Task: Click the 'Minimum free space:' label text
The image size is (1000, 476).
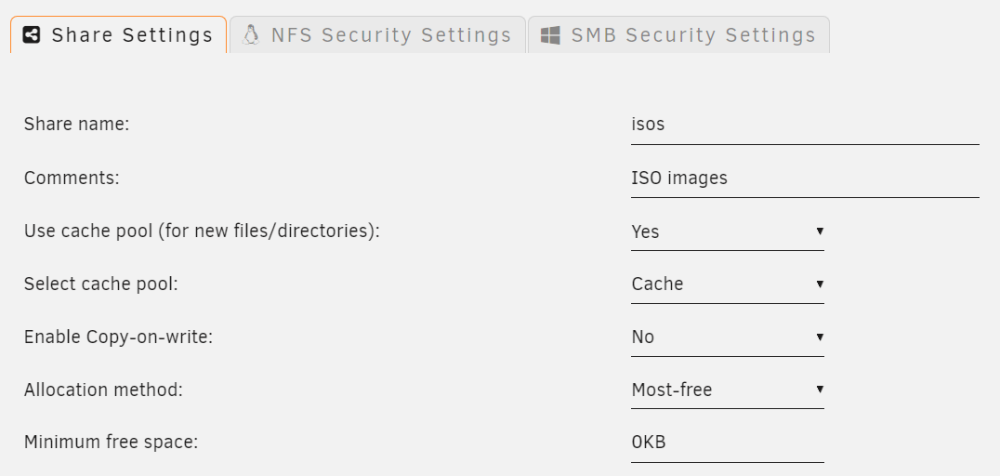Action: 111,442
